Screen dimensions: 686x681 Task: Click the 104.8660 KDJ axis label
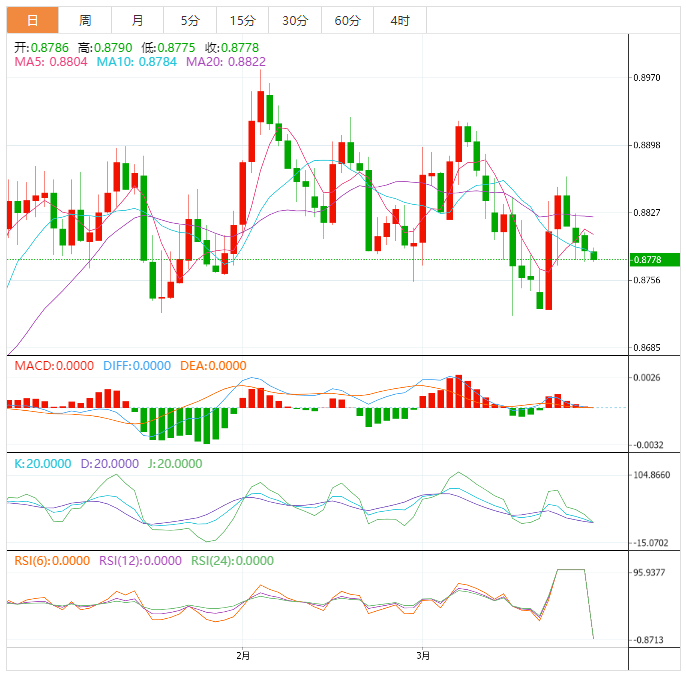point(651,475)
